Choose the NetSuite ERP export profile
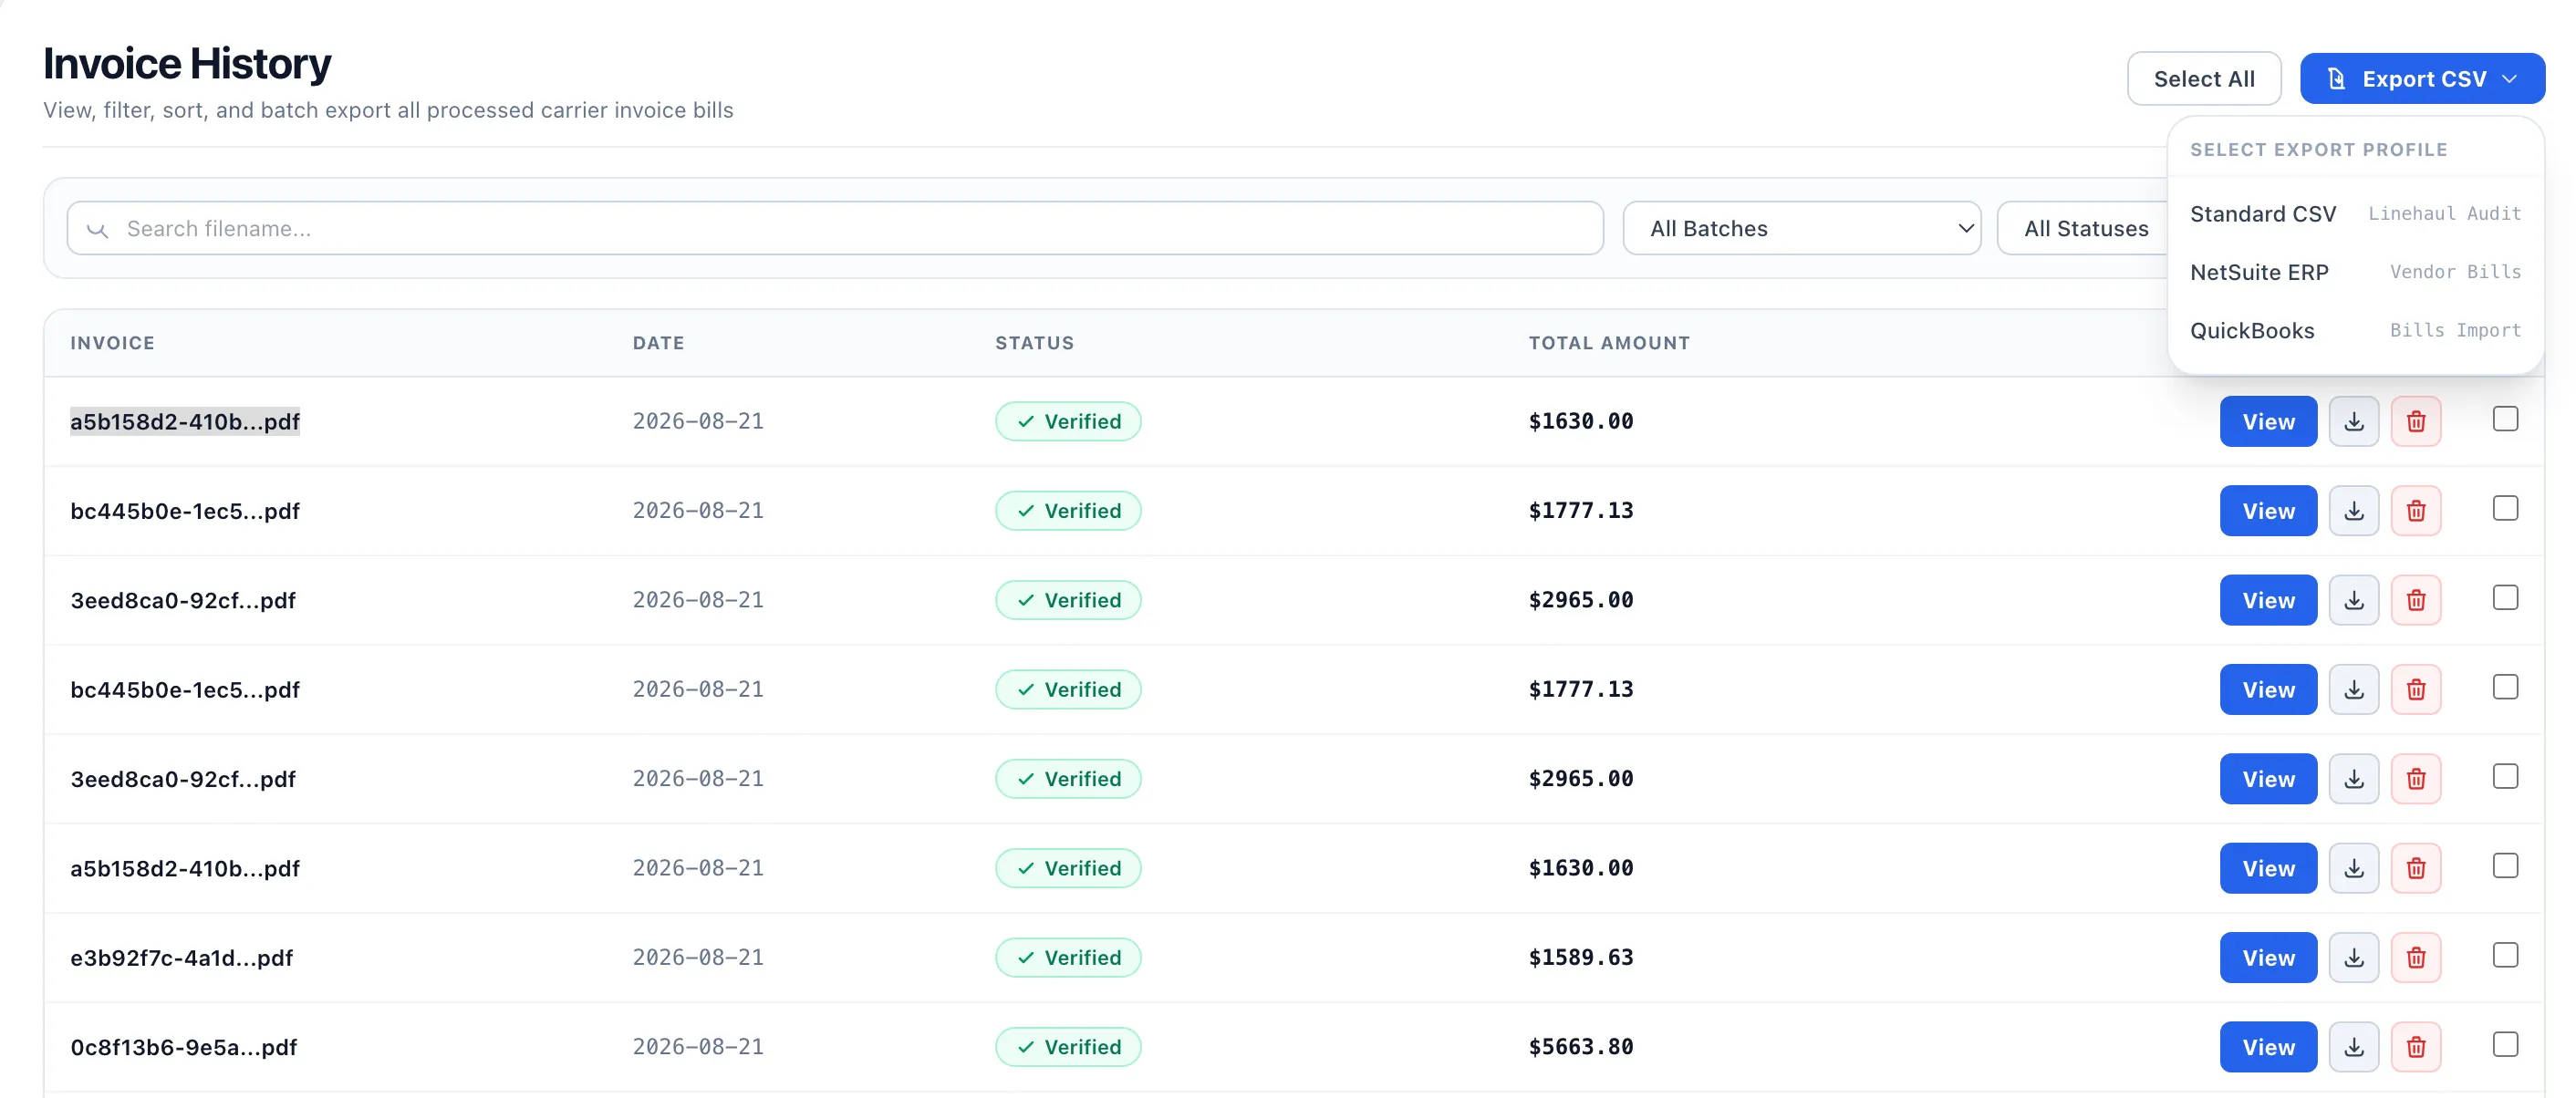 (x=2355, y=272)
